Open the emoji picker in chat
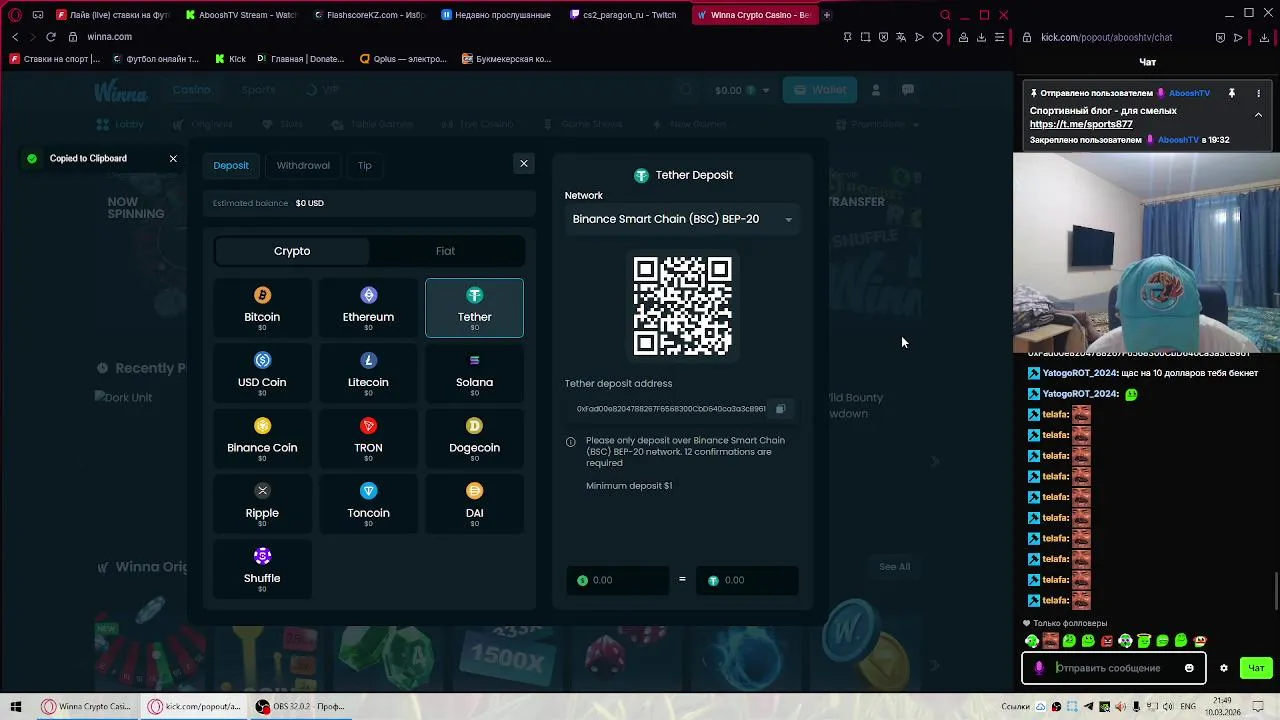This screenshot has height=720, width=1280. [1189, 668]
